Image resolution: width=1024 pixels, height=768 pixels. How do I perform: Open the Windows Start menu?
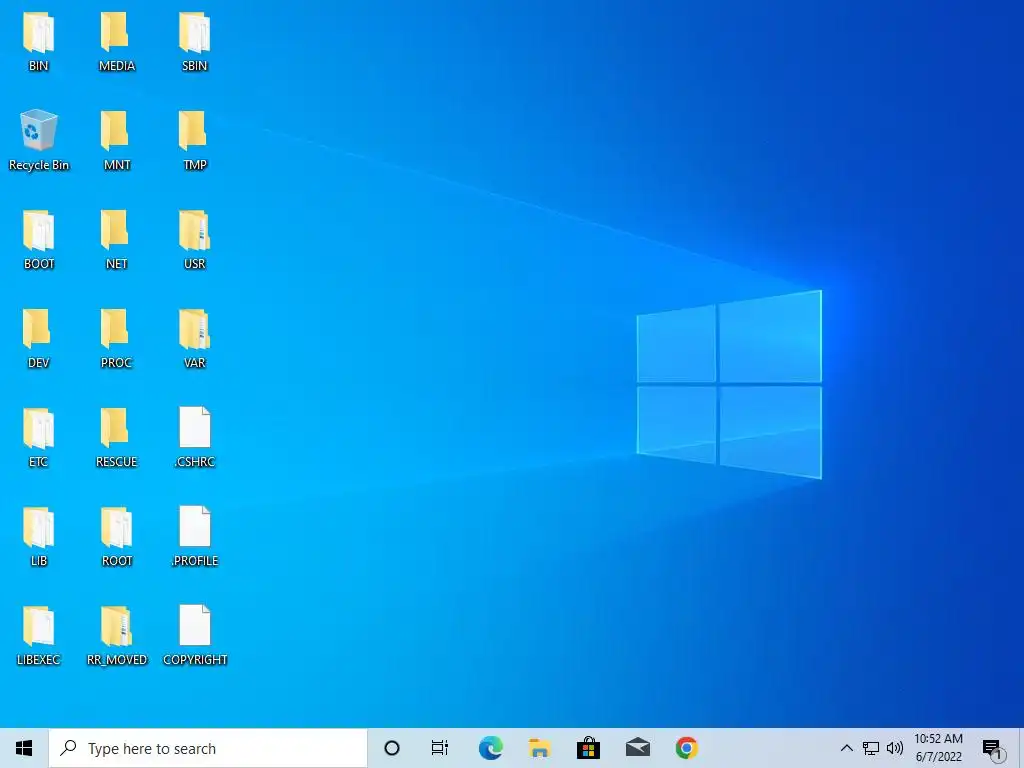pyautogui.click(x=24, y=748)
